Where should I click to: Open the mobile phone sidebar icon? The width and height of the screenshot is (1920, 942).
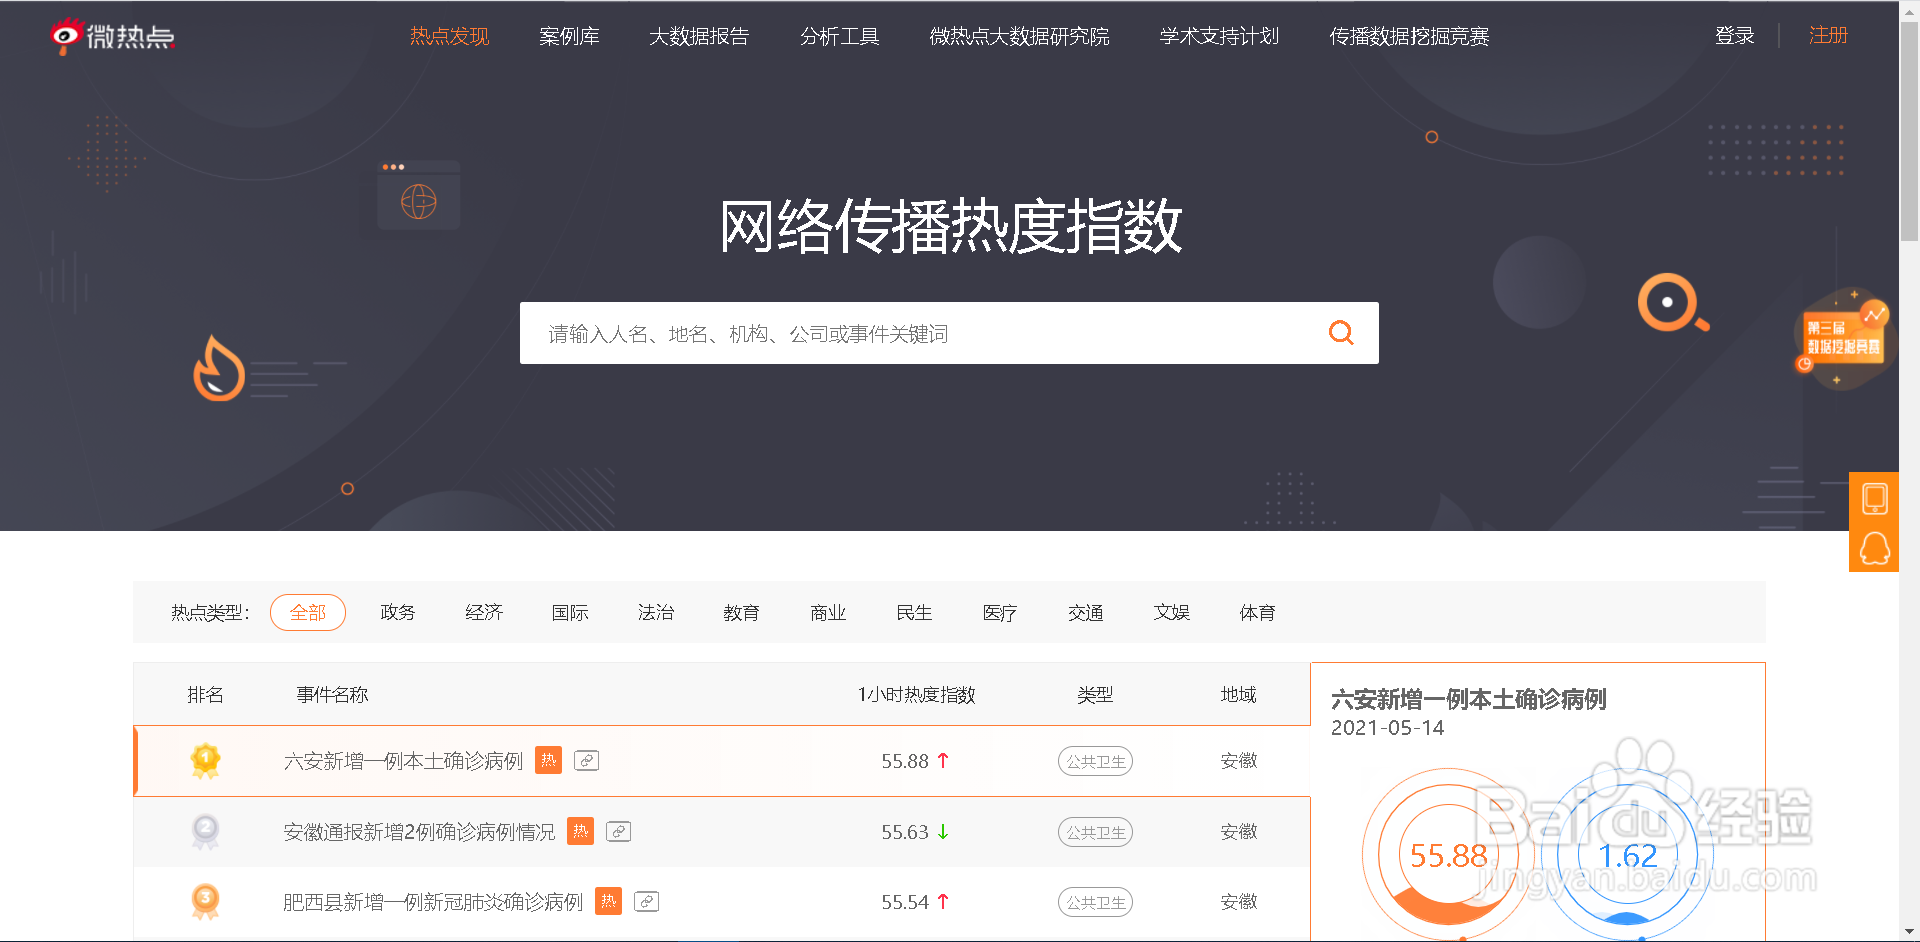coord(1874,497)
